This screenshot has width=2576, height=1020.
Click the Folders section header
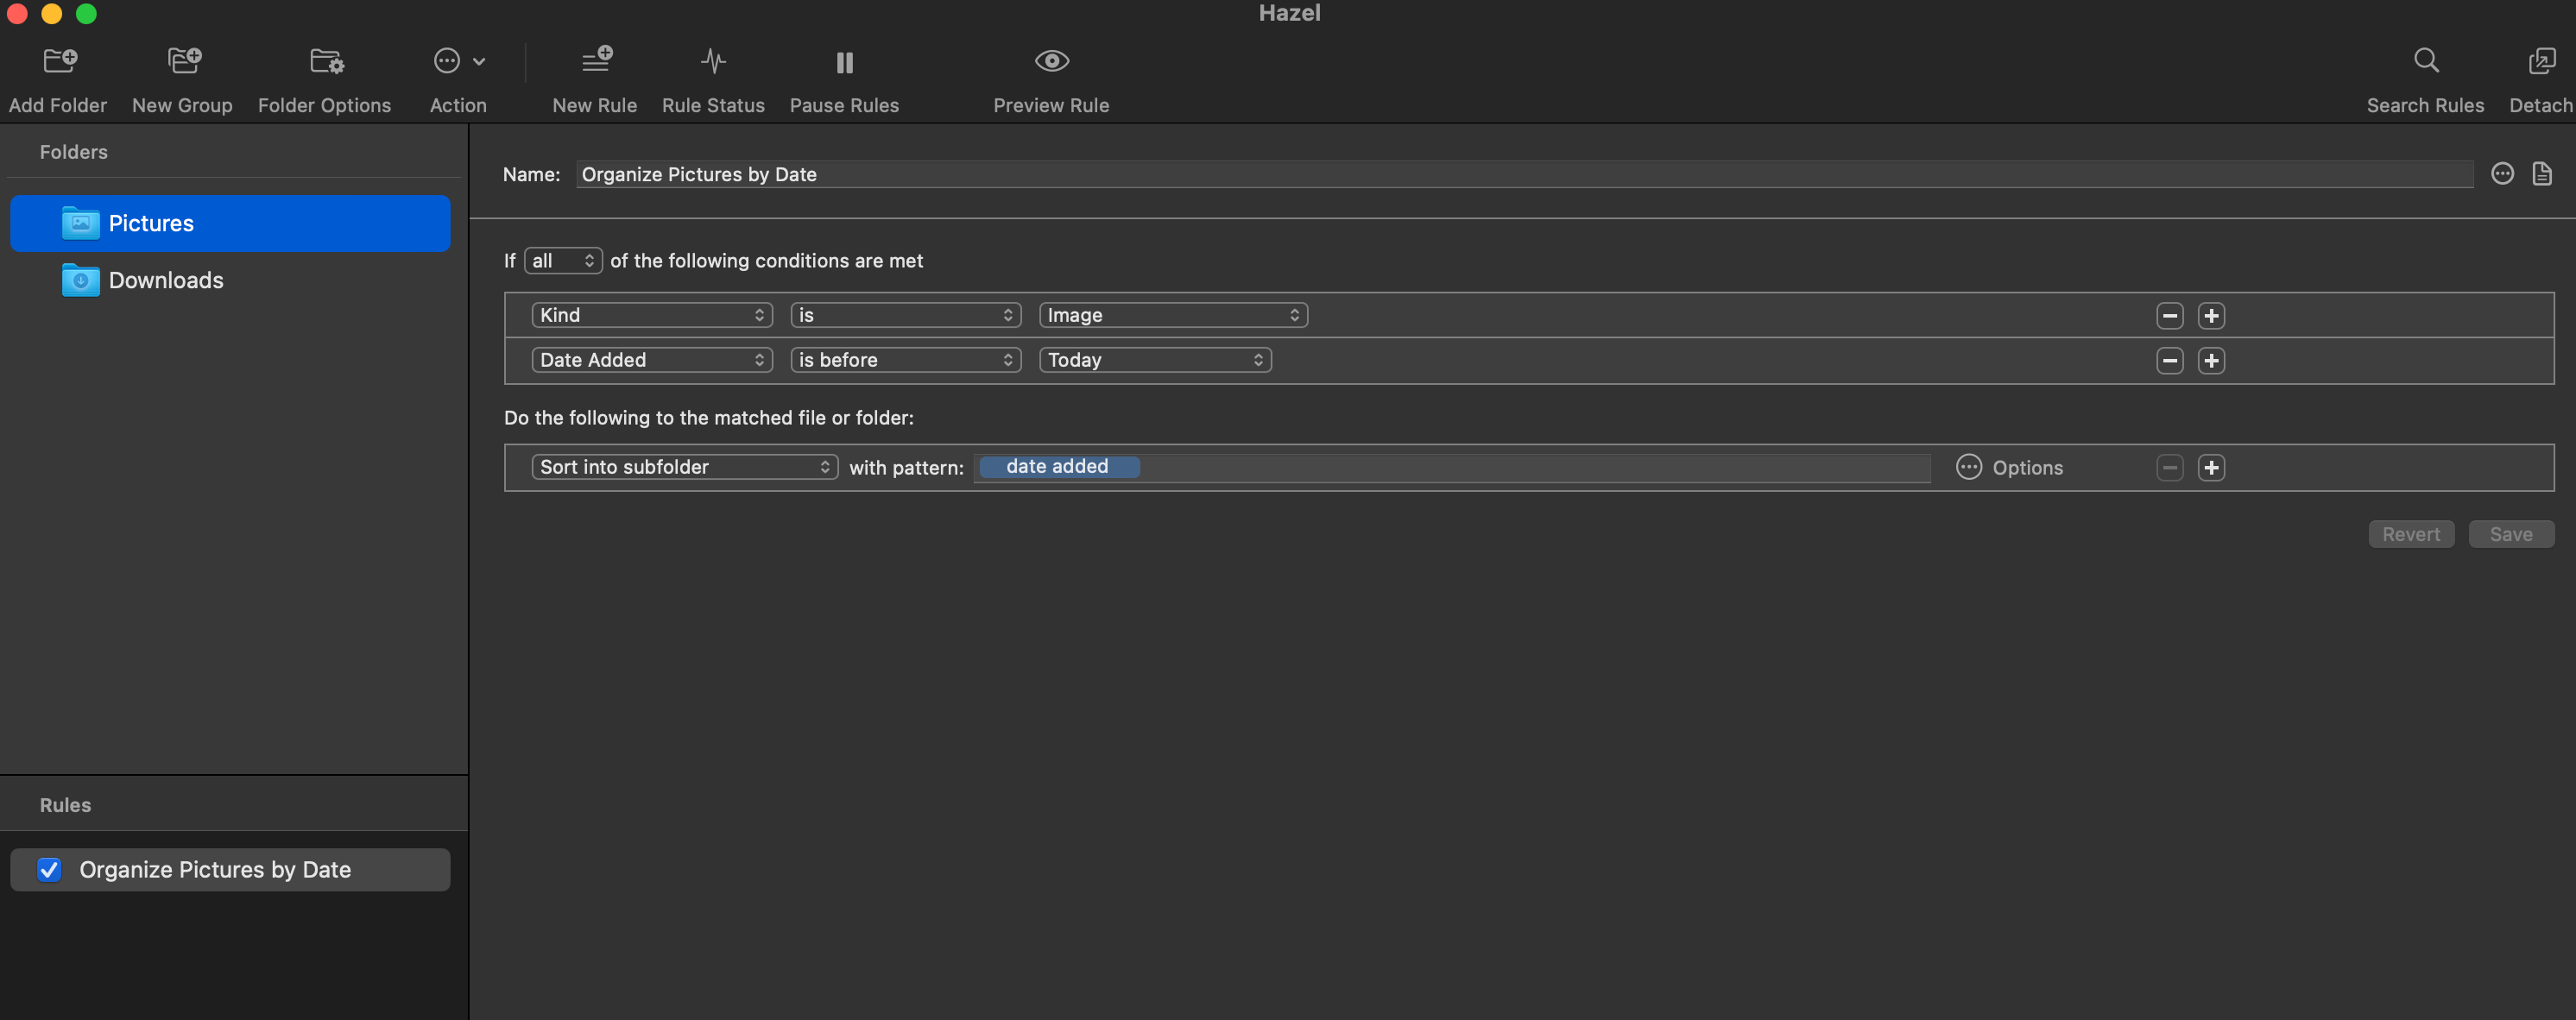coord(74,152)
